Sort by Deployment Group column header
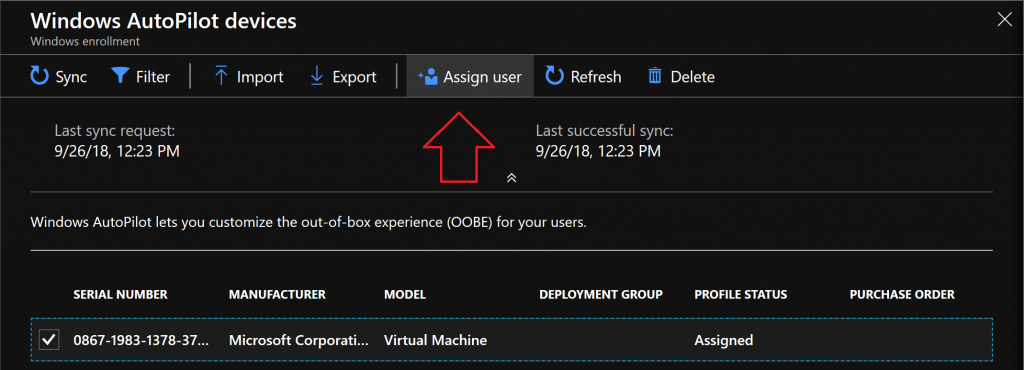 click(x=601, y=295)
